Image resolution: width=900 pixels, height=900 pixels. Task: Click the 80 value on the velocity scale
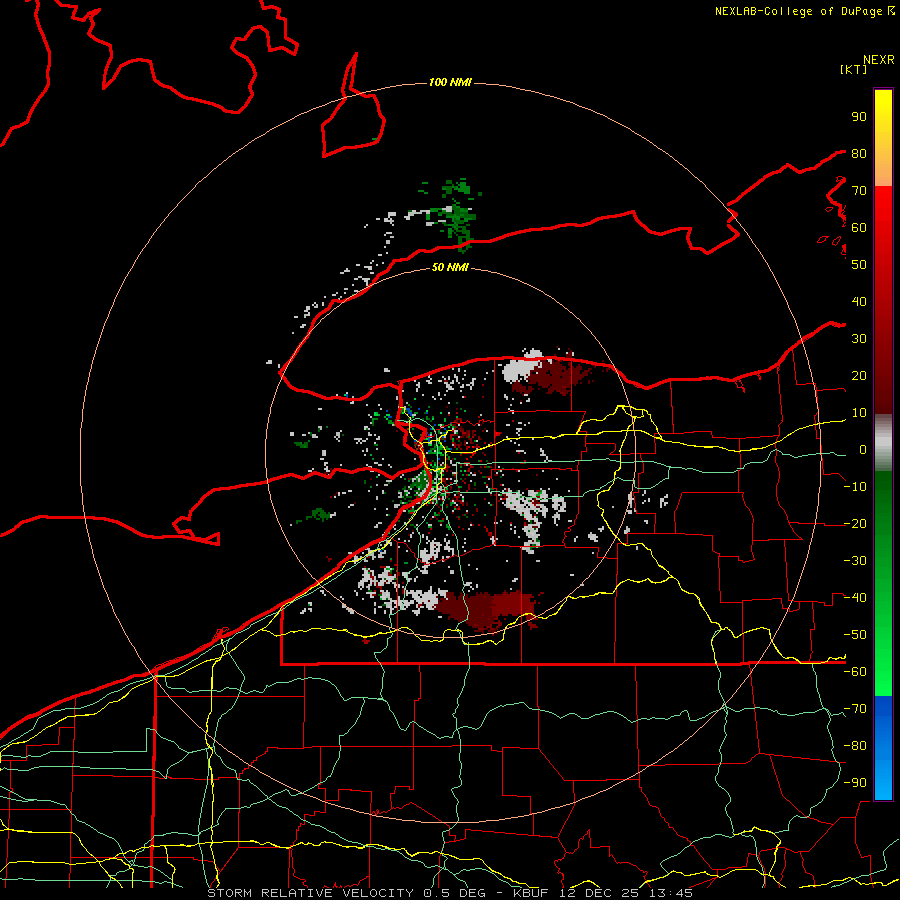coord(859,154)
